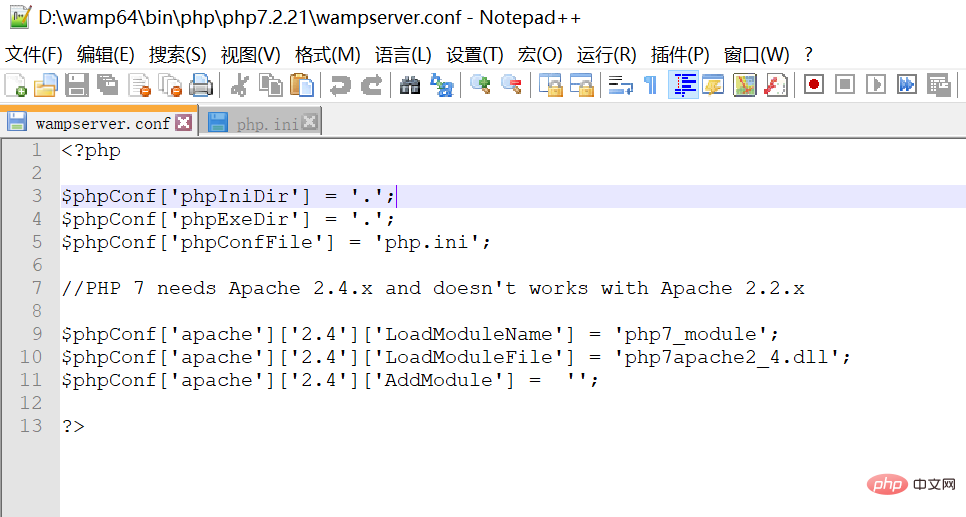The width and height of the screenshot is (966, 517).
Task: Toggle the highlighted Indent Guide button
Action: point(683,85)
